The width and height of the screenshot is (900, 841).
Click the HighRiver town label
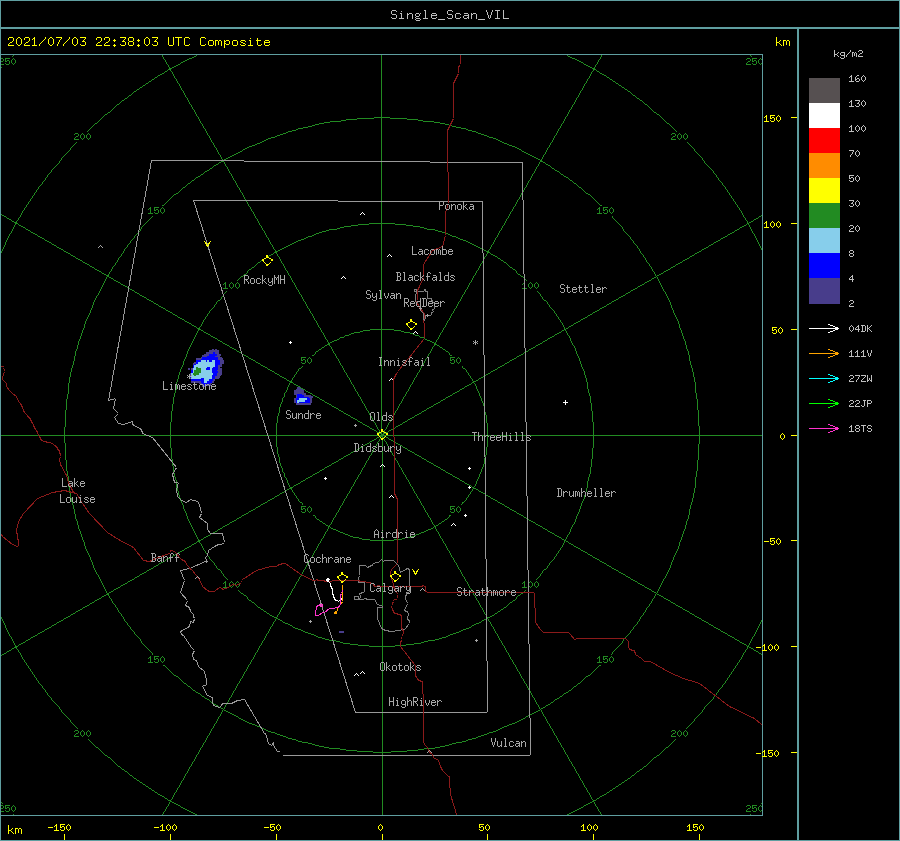click(415, 702)
